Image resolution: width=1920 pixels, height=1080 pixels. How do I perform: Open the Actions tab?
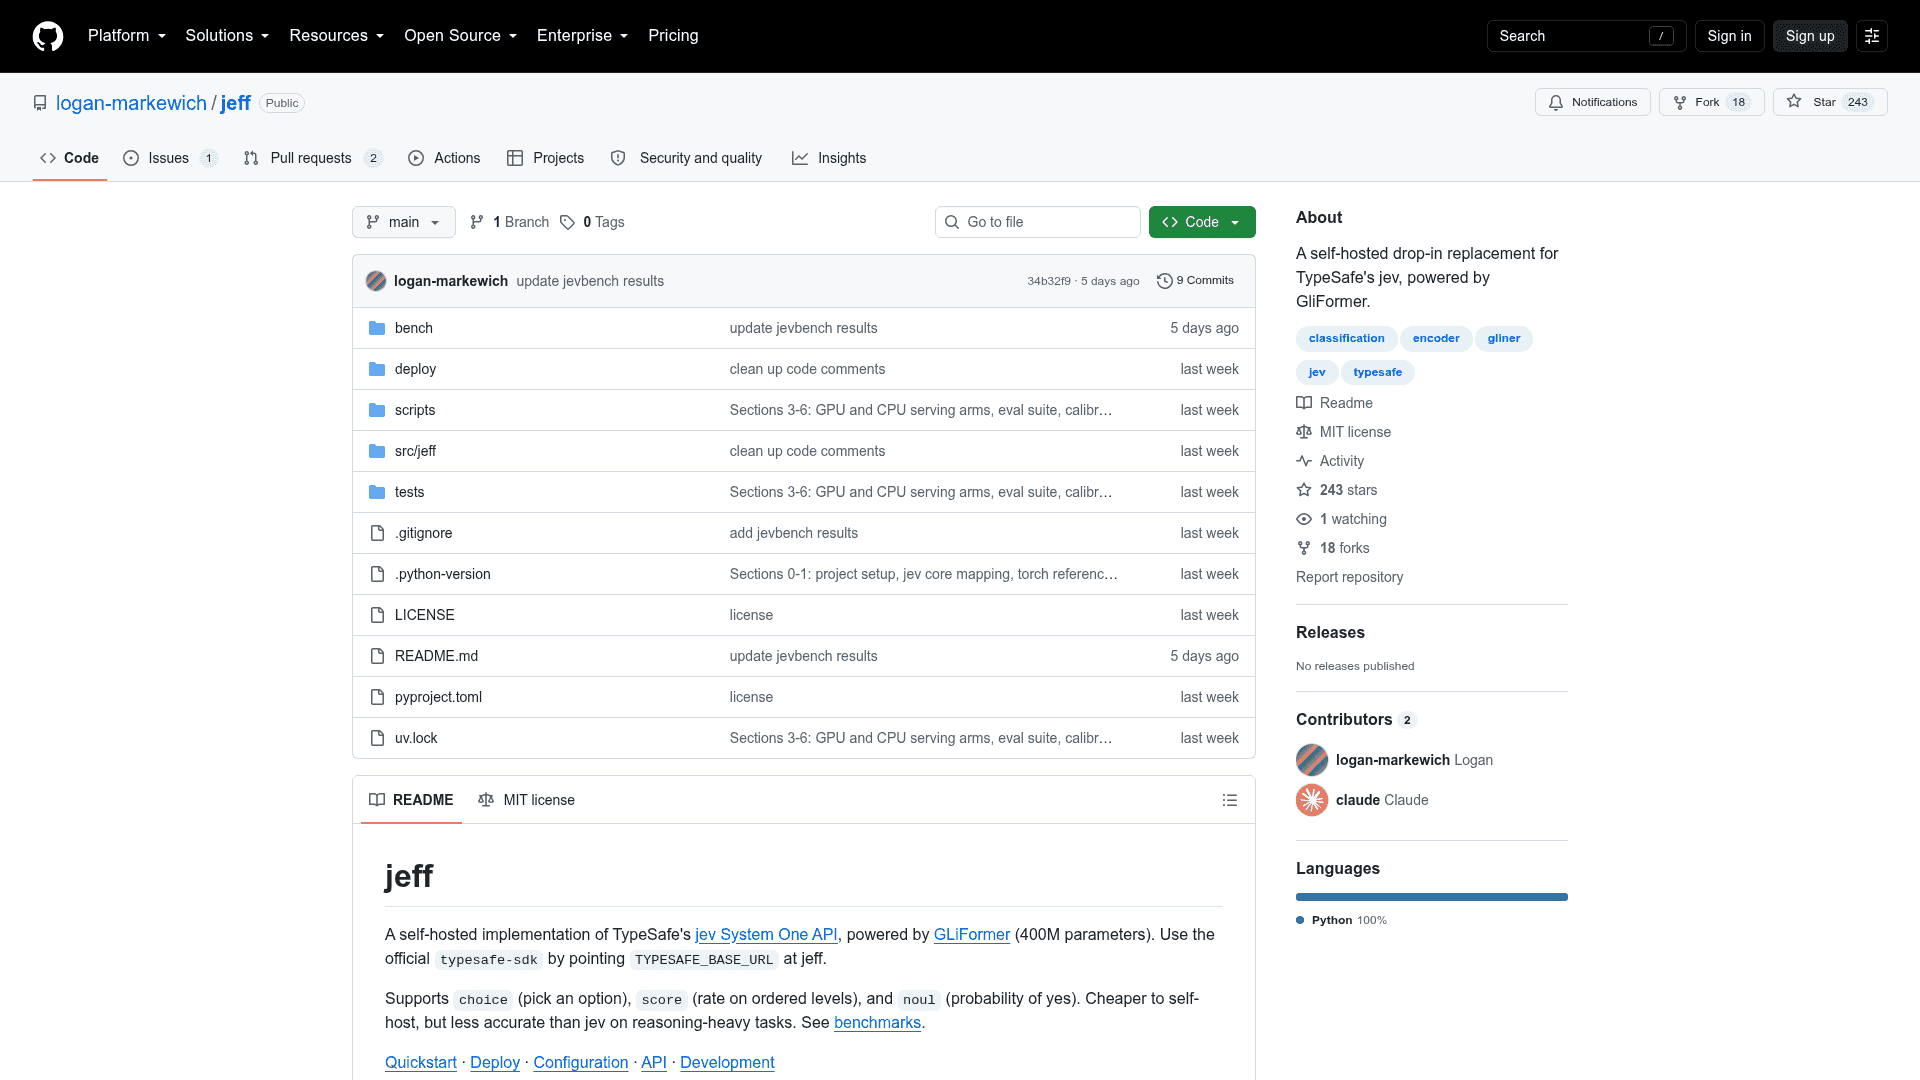pyautogui.click(x=444, y=158)
